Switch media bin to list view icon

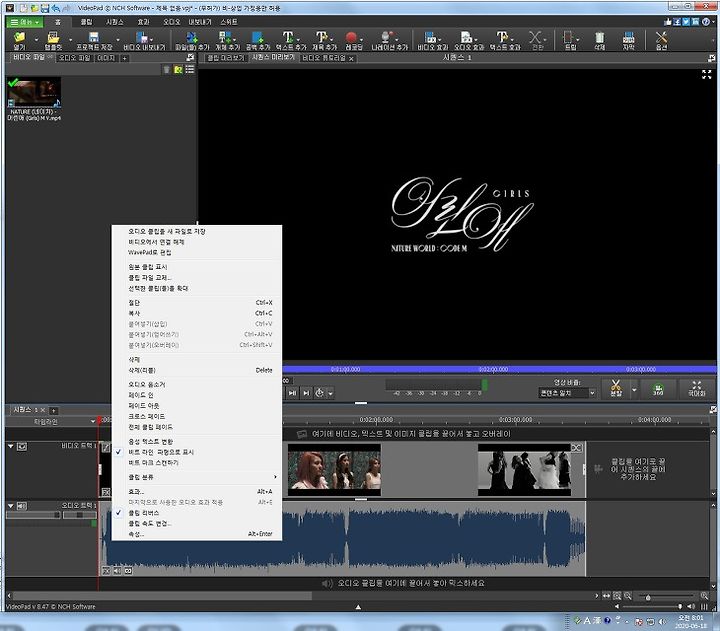point(190,69)
